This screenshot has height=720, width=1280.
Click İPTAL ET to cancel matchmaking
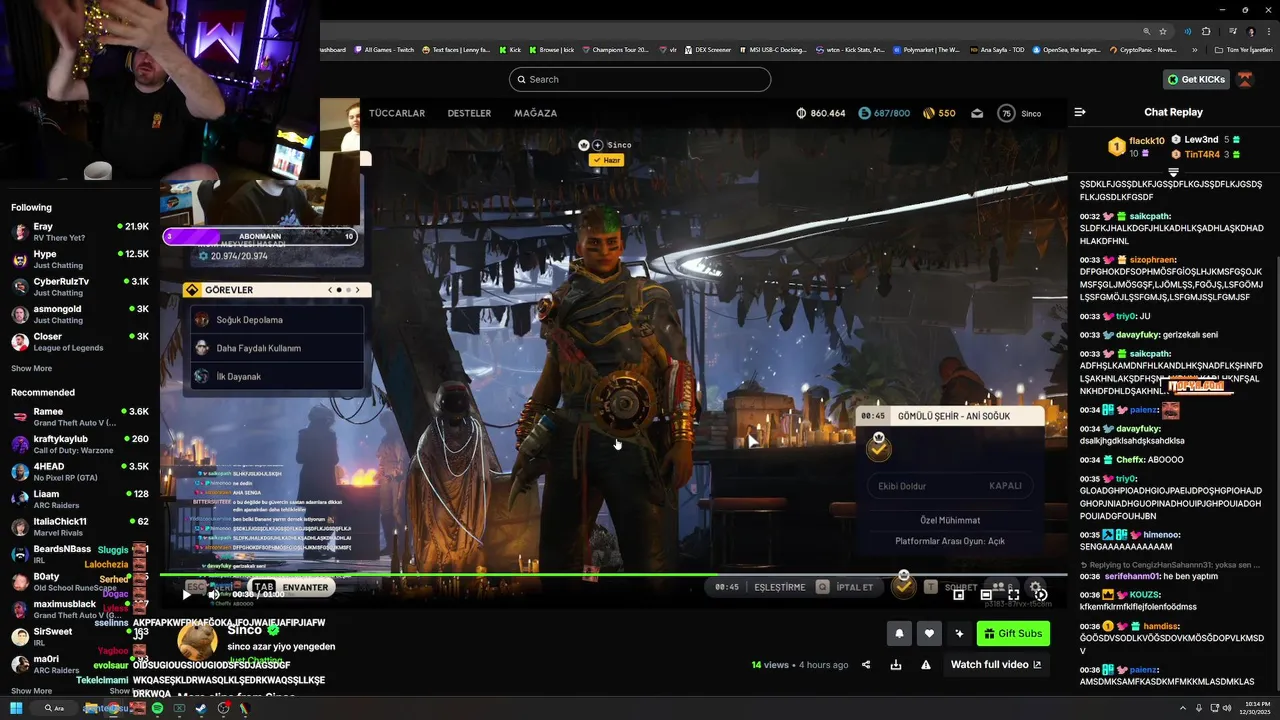pyautogui.click(x=846, y=587)
